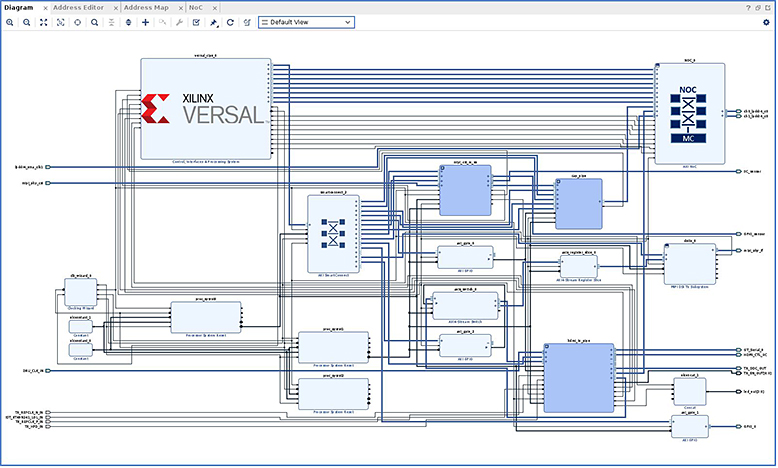778x468 pixels.
Task: Close the Diagram tab
Action: coord(45,8)
